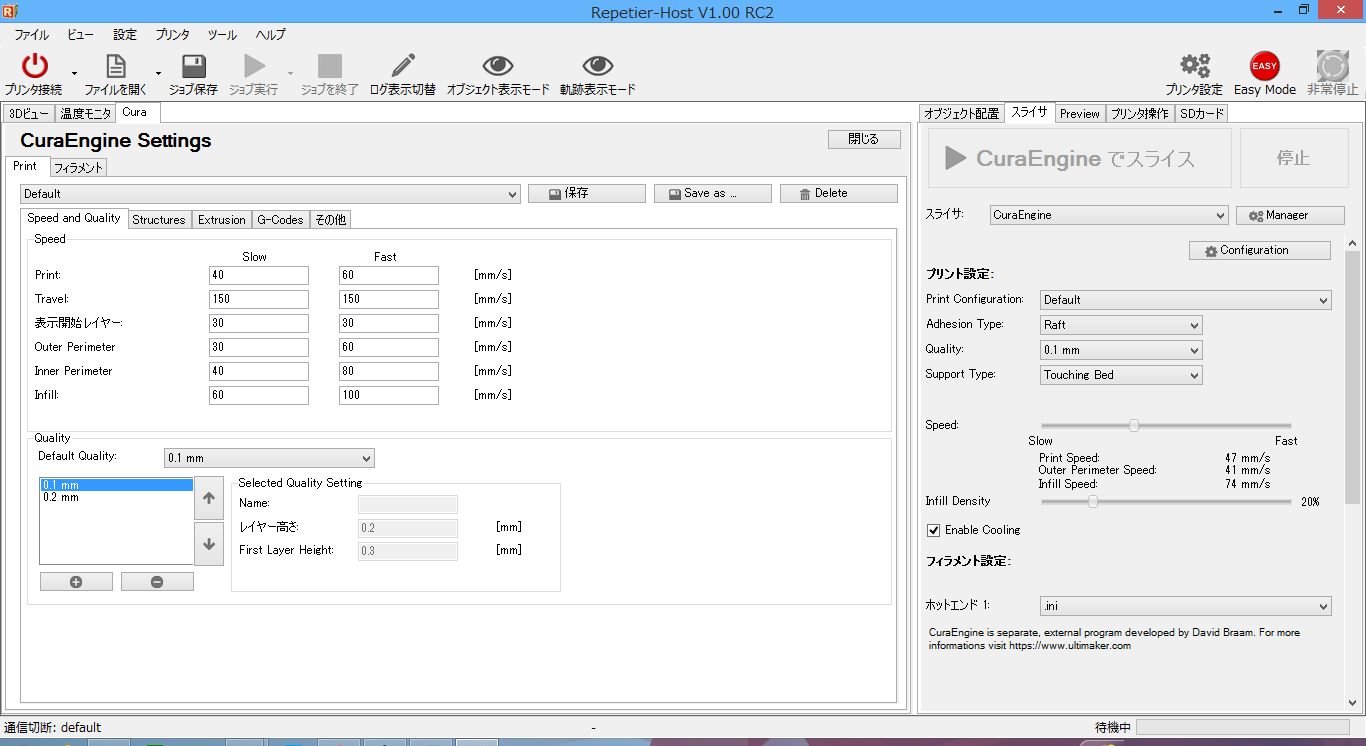Move the selected quality up with the arrow
Screen dimensions: 1366x746
point(209,498)
